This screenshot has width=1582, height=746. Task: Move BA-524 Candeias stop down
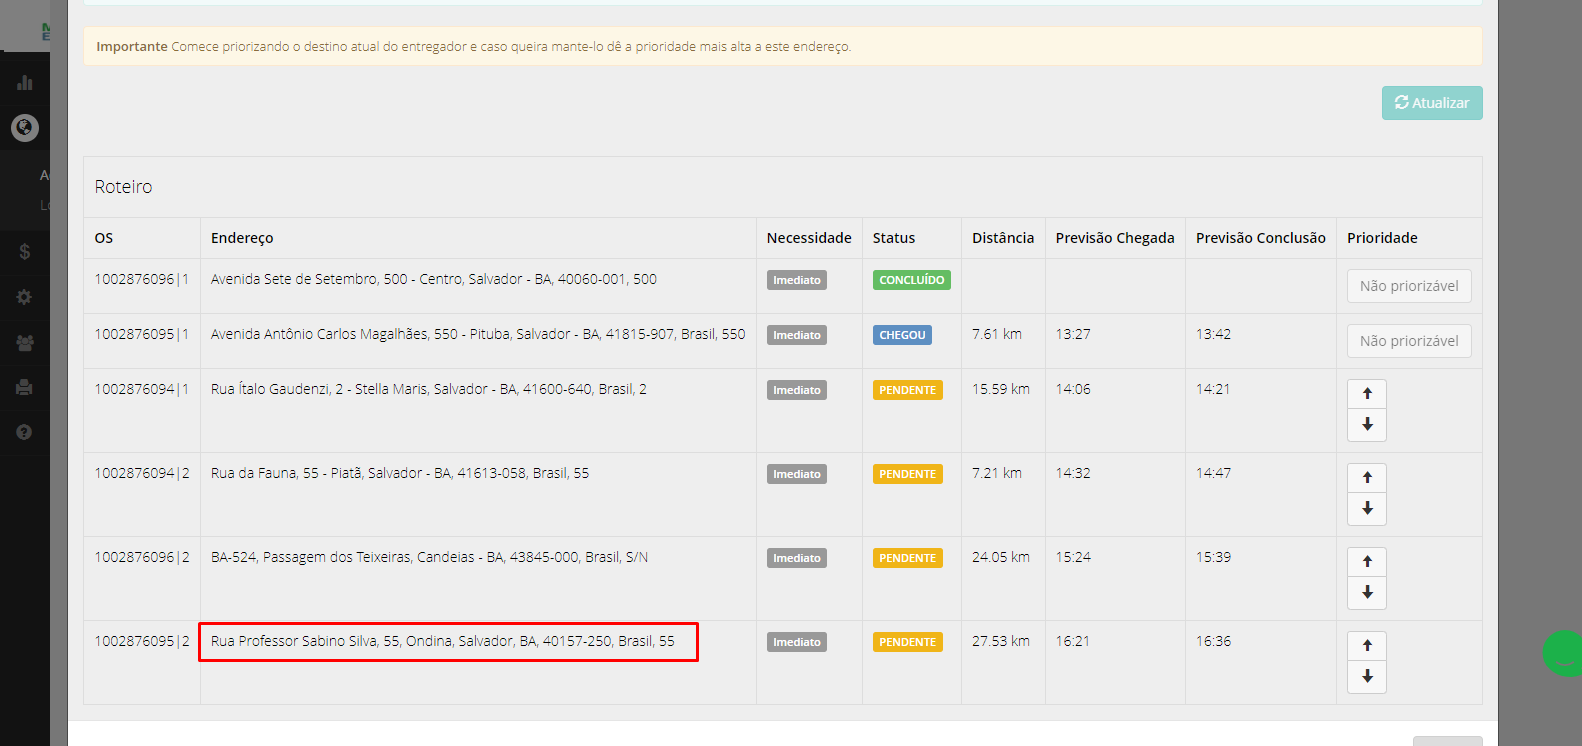[x=1367, y=593]
